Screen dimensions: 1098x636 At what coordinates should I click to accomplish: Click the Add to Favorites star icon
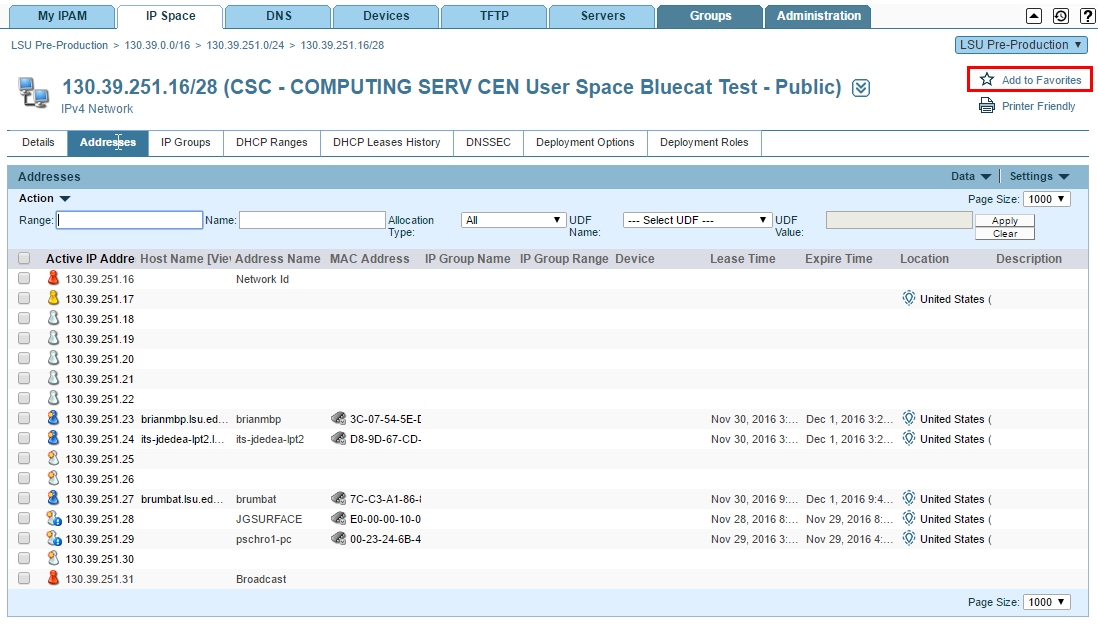(987, 79)
